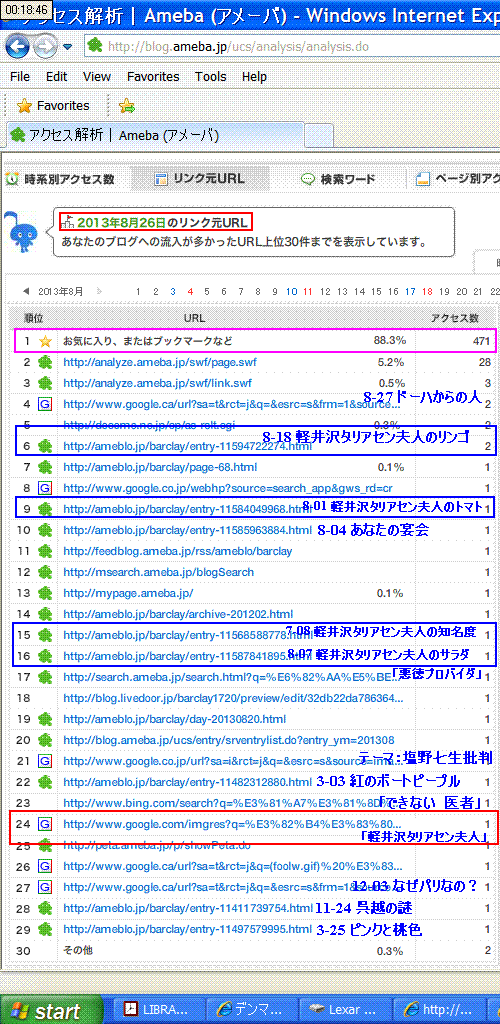Select day 3 in the calendar row

[172, 292]
